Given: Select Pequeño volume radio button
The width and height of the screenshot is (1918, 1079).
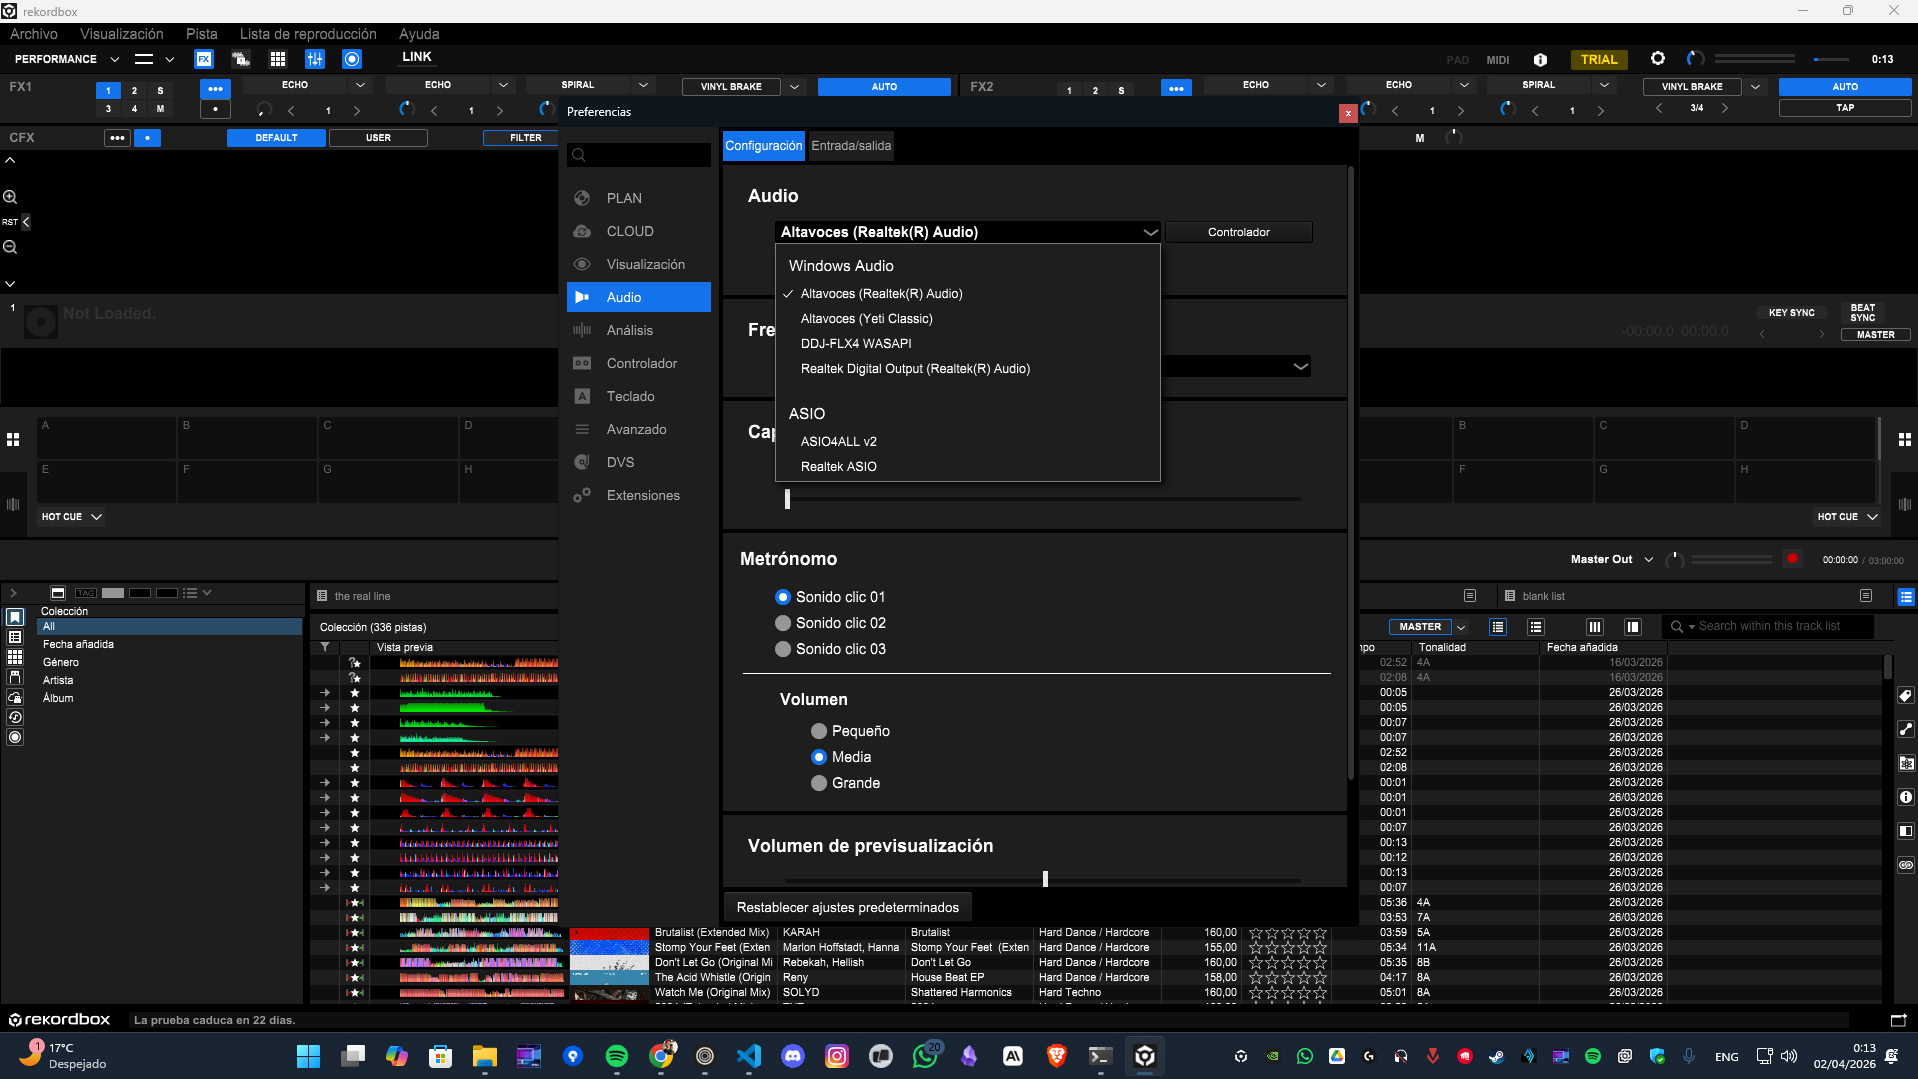Looking at the screenshot, I should pos(819,731).
